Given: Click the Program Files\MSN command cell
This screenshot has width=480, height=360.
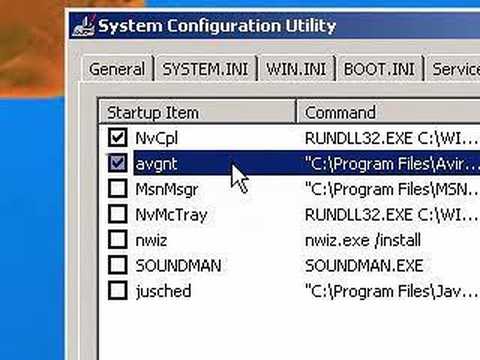Looking at the screenshot, I should coord(392,189).
